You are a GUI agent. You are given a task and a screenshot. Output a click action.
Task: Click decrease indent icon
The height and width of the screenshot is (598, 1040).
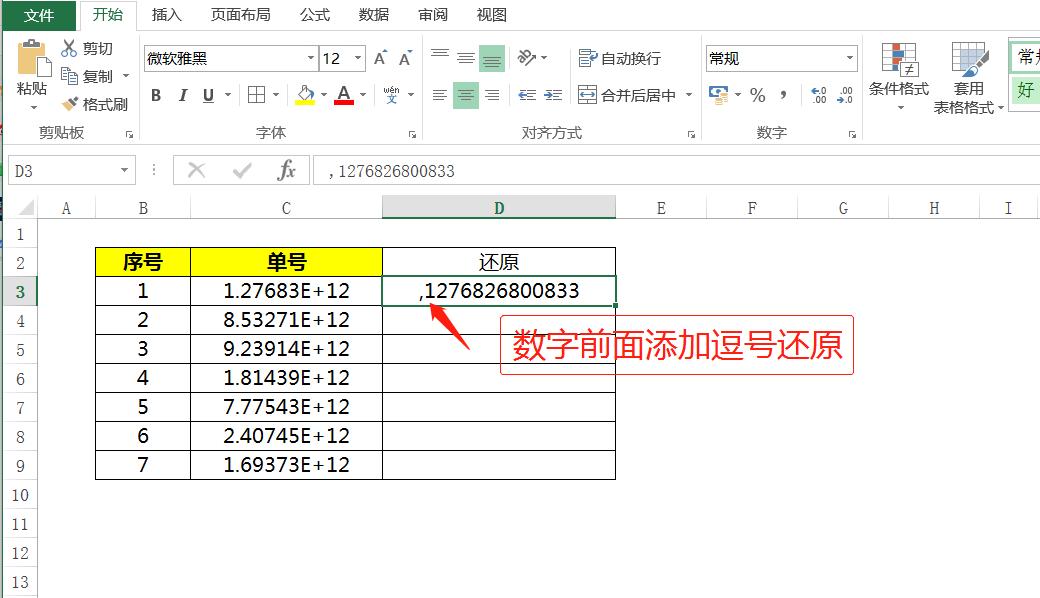click(x=527, y=95)
